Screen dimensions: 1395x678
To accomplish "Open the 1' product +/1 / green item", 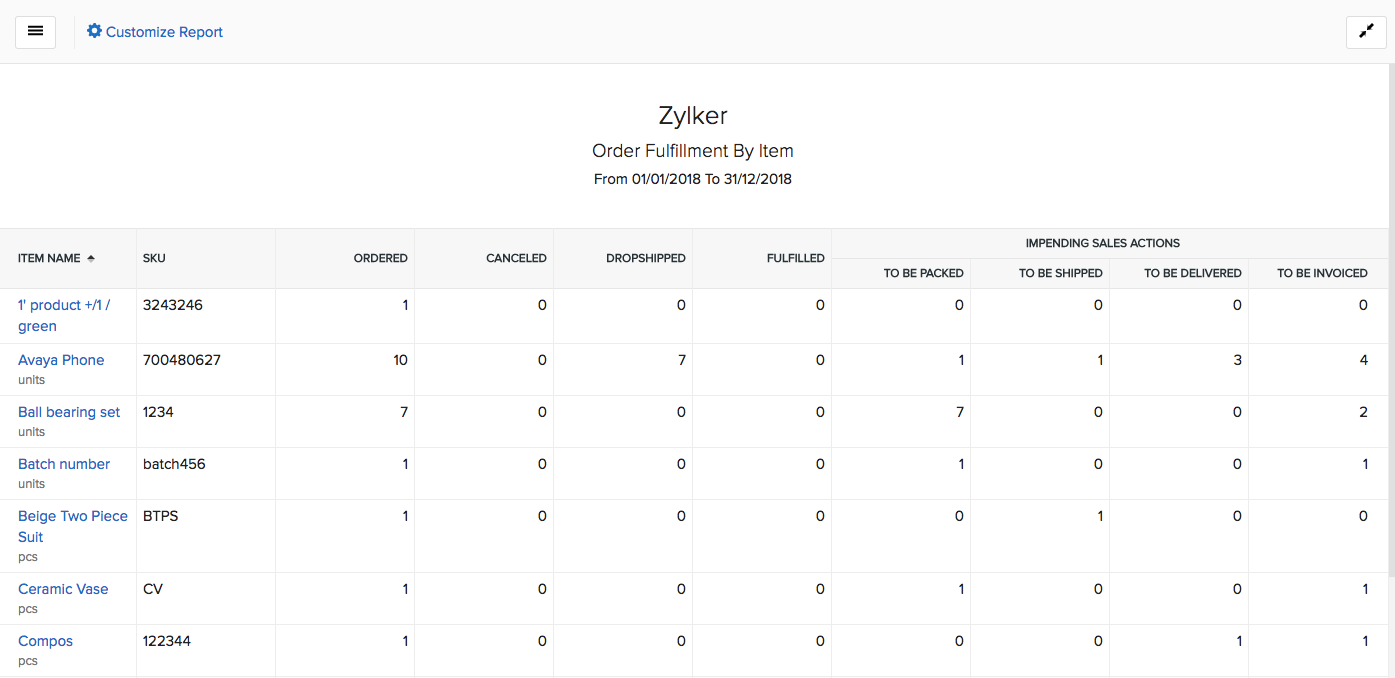I will [x=66, y=315].
